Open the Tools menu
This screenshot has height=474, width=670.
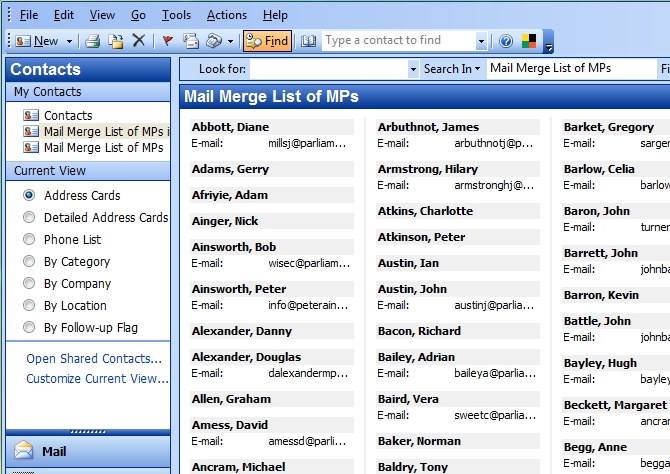pos(176,15)
